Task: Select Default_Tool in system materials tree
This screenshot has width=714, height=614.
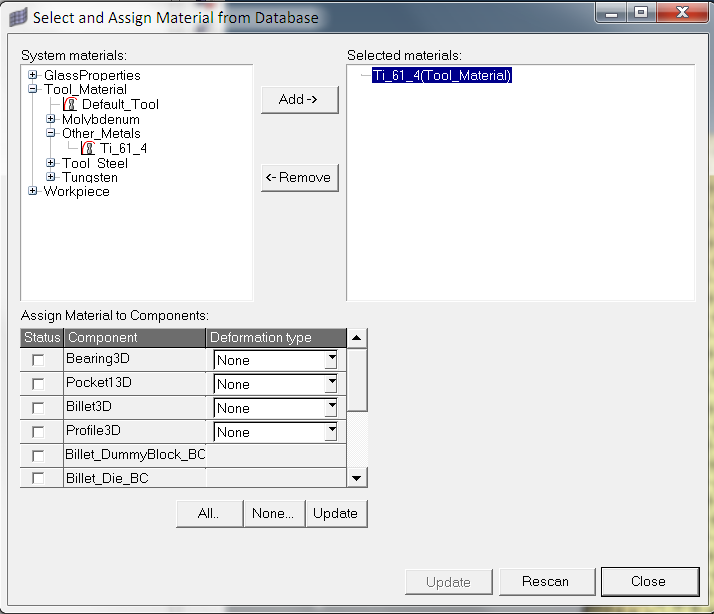Action: coord(120,104)
